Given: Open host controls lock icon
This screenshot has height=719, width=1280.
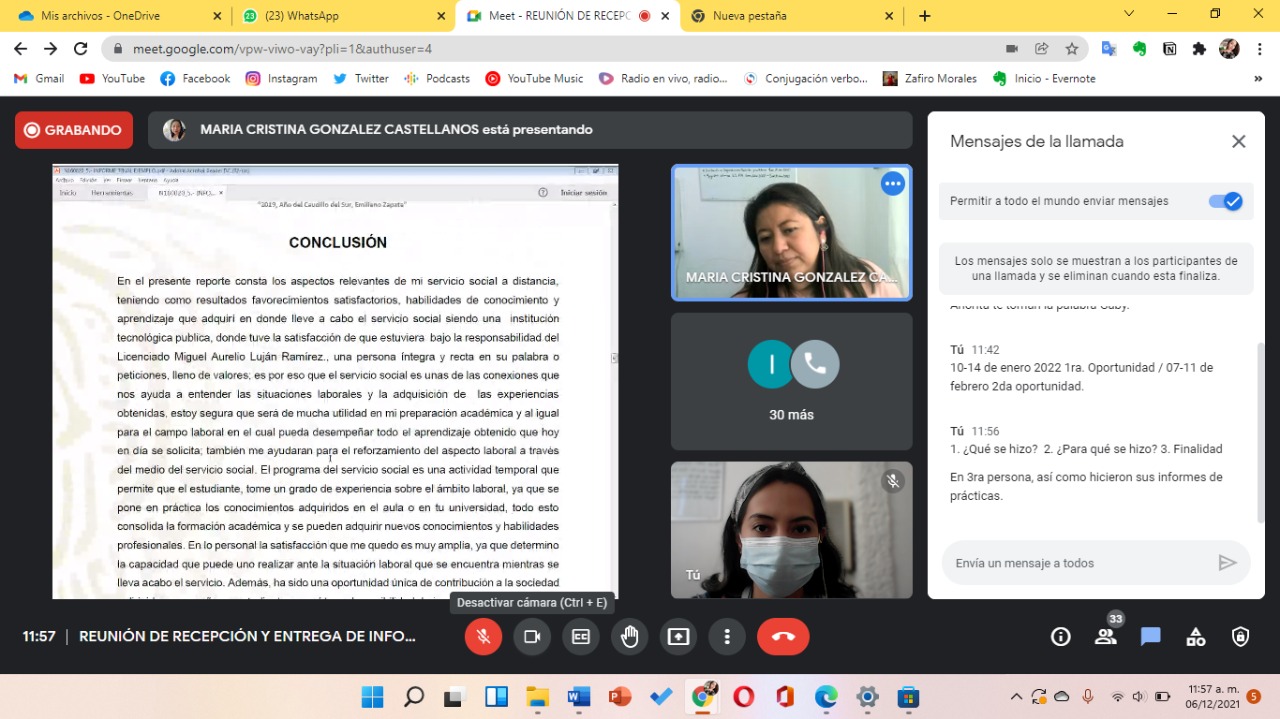Looking at the screenshot, I should pos(1241,637).
